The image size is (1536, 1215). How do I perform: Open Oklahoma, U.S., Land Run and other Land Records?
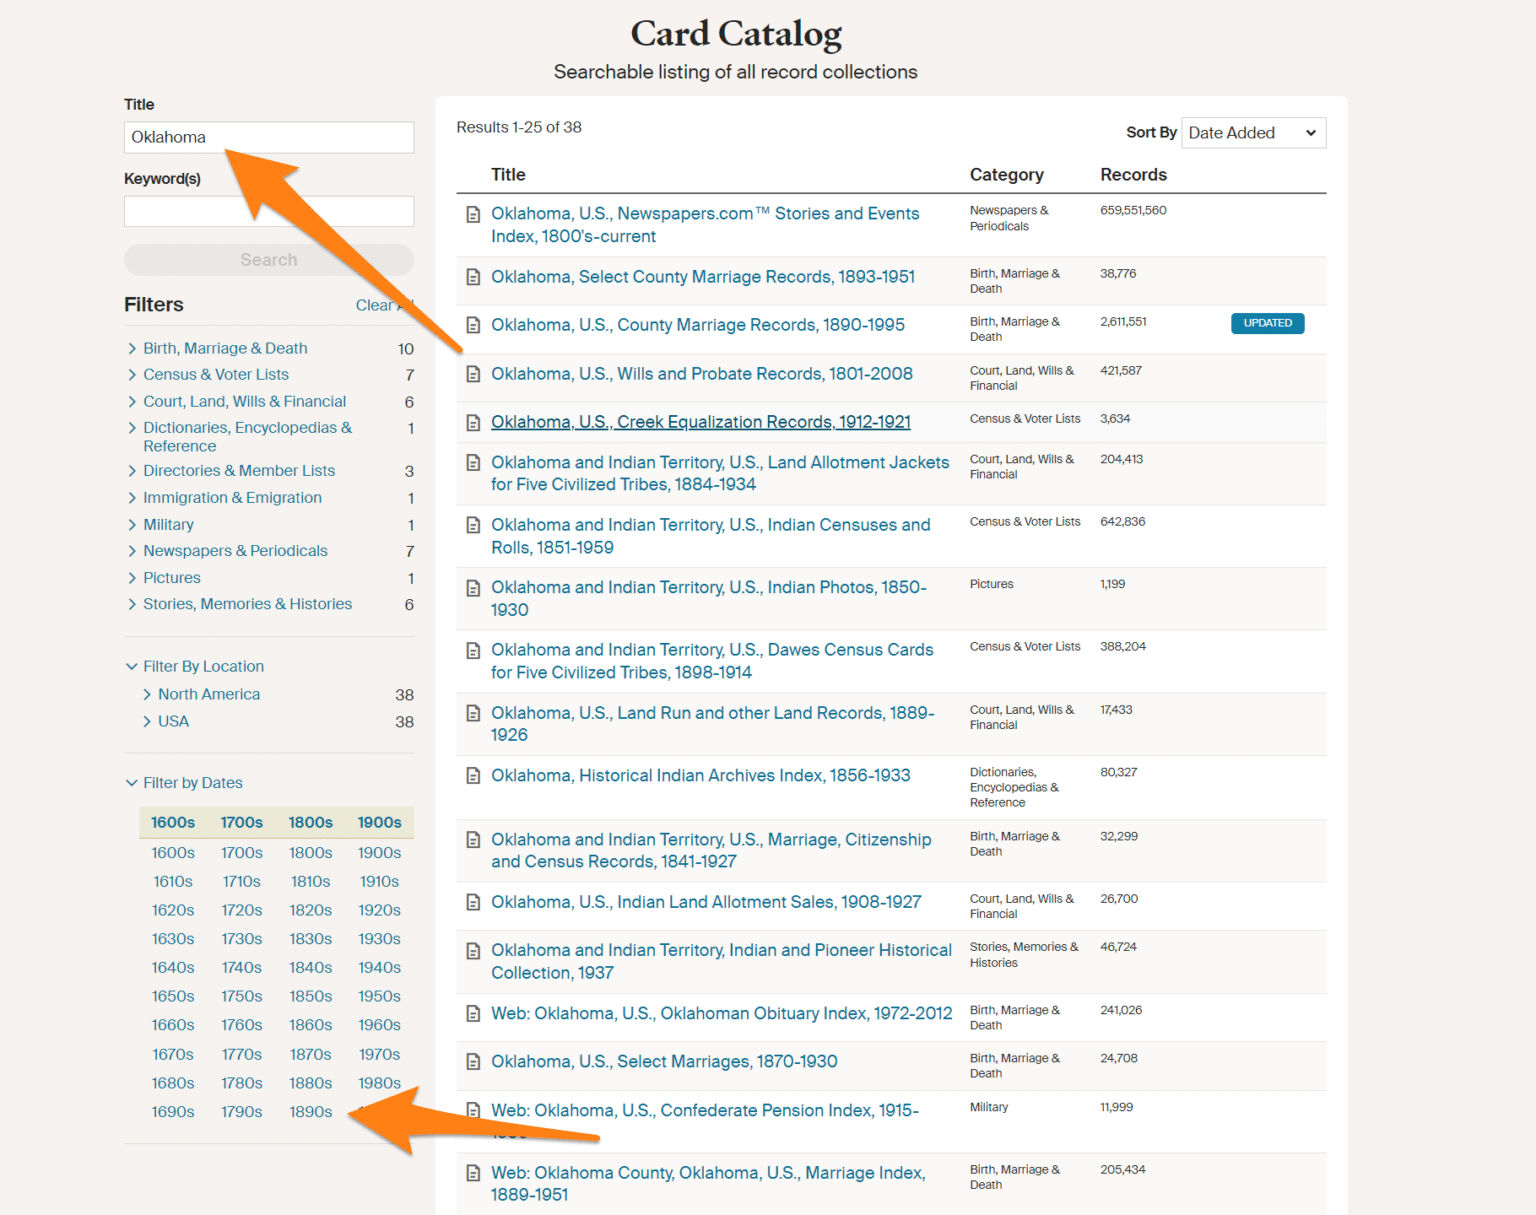(712, 723)
